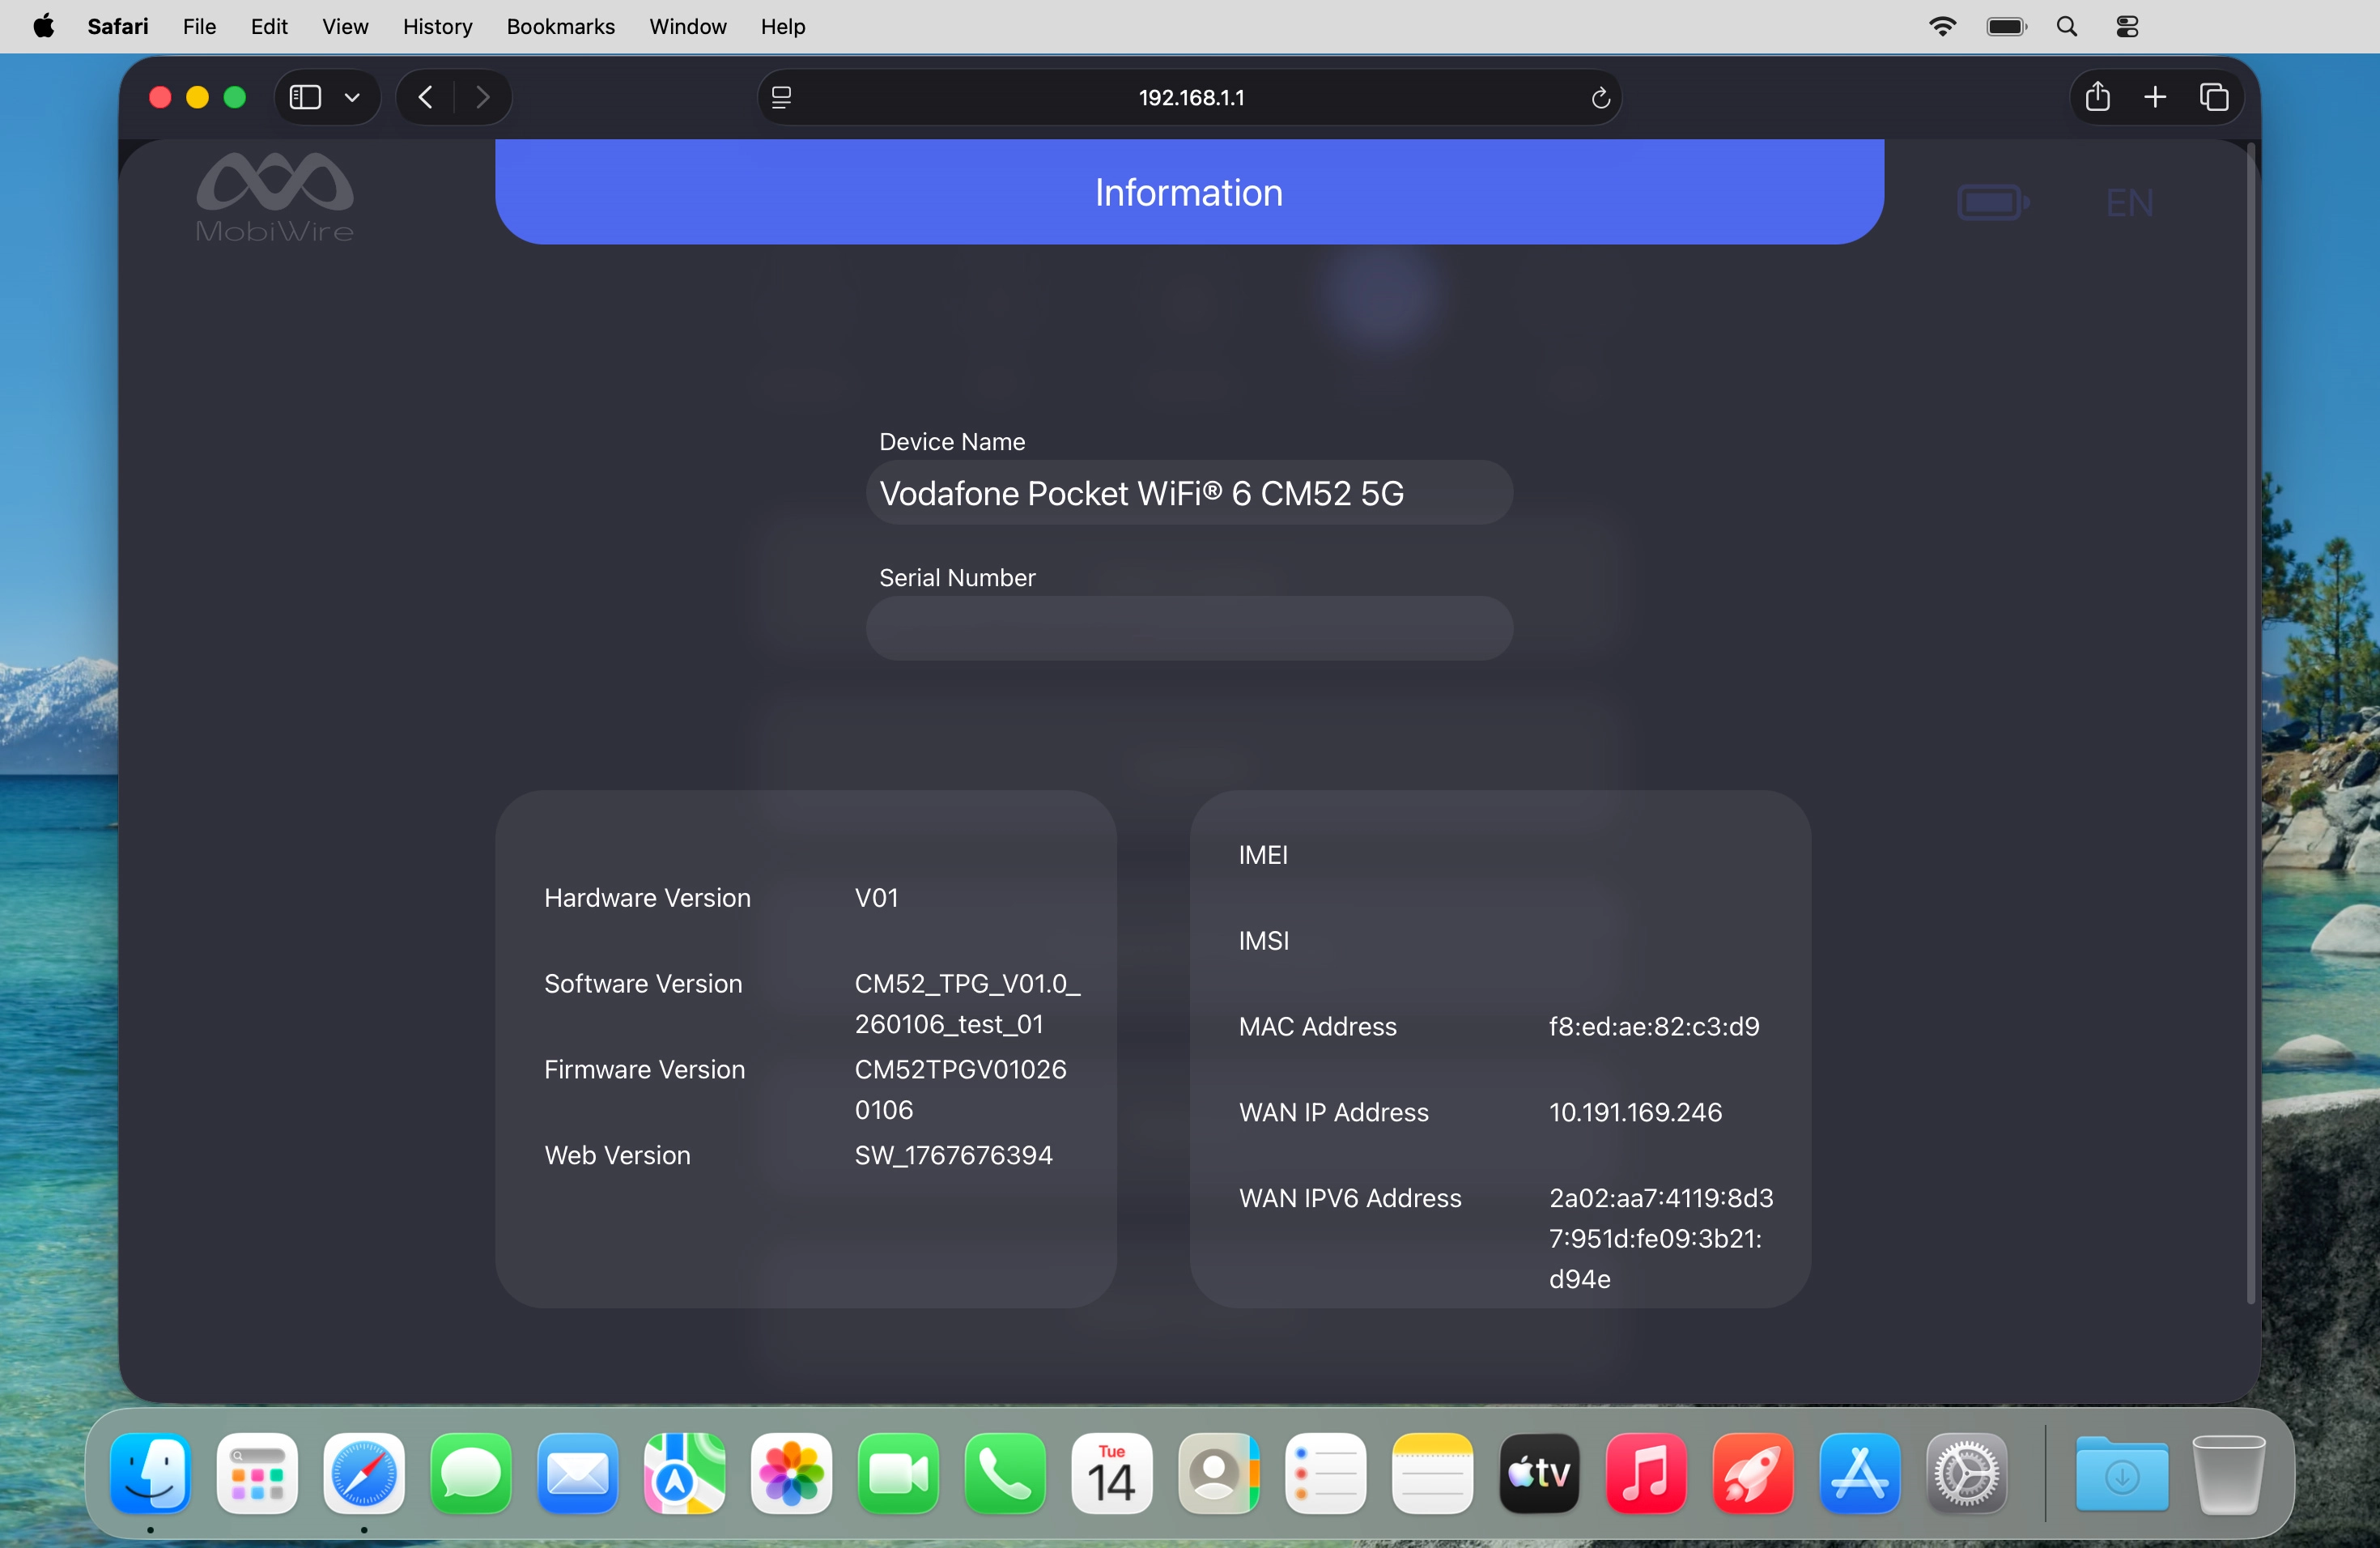Image resolution: width=2380 pixels, height=1548 pixels.
Task: Open Spotlight search from the menu bar
Action: pos(2066,26)
